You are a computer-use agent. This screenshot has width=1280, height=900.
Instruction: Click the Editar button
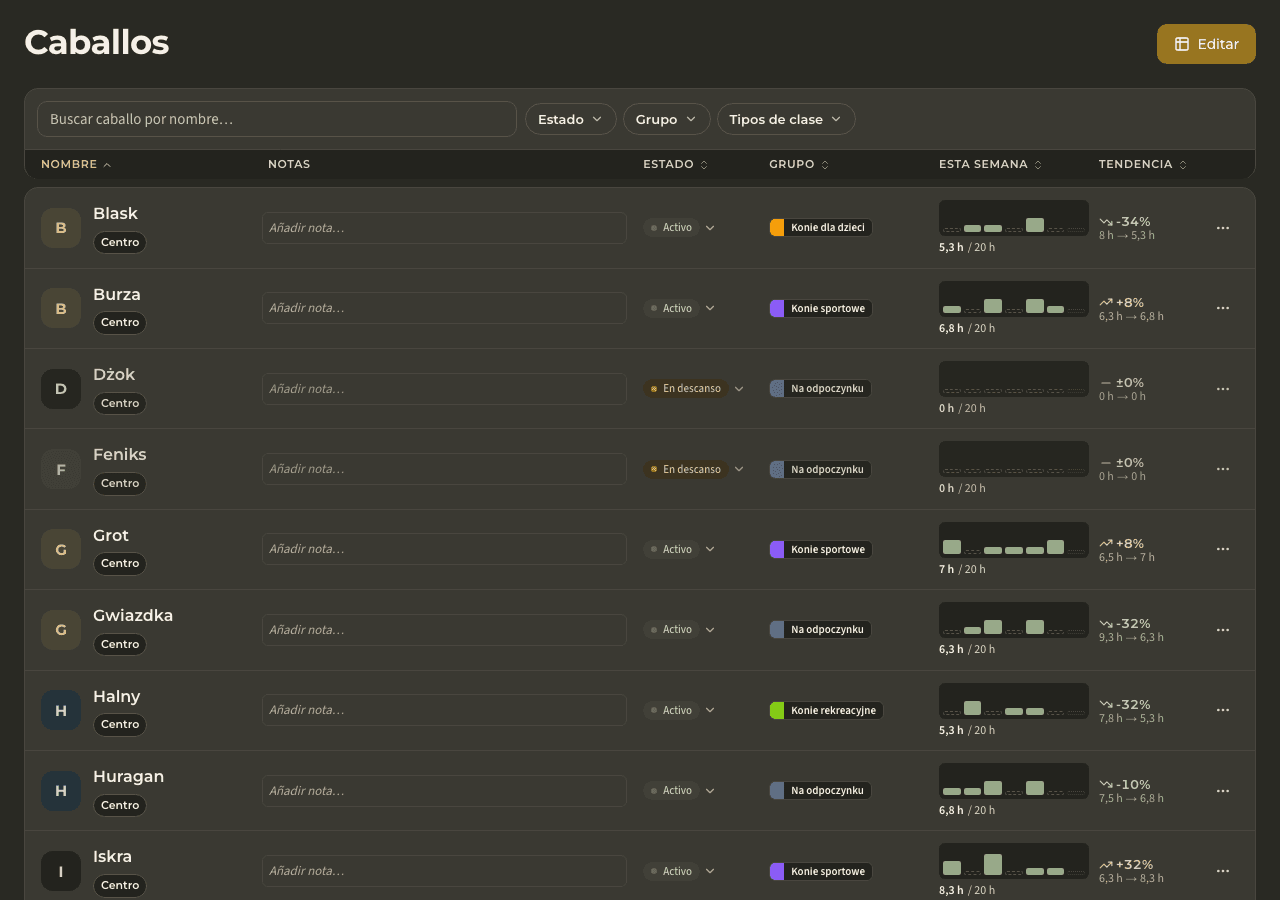[x=1206, y=44]
